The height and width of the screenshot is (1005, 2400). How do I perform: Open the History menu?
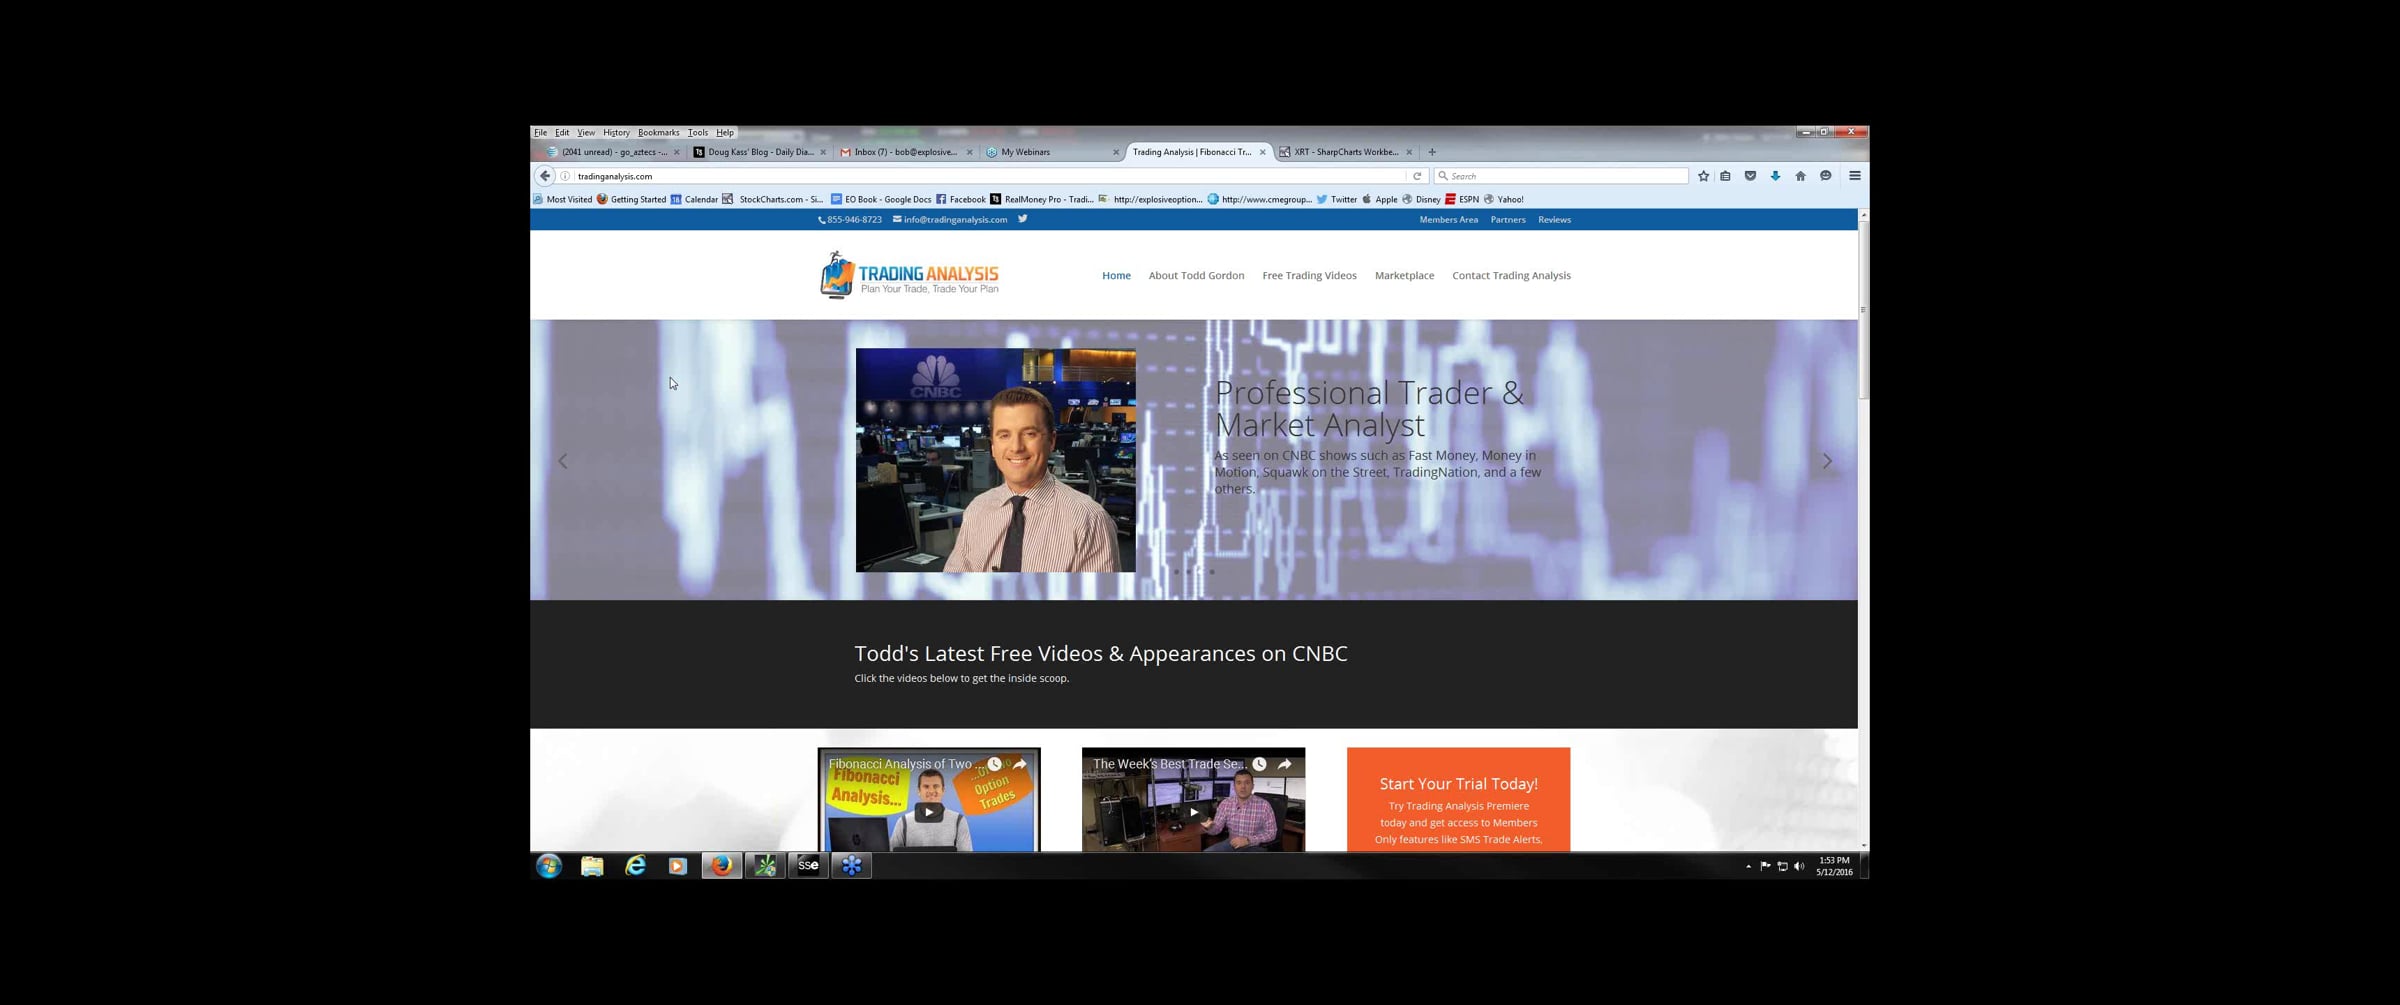pos(616,132)
